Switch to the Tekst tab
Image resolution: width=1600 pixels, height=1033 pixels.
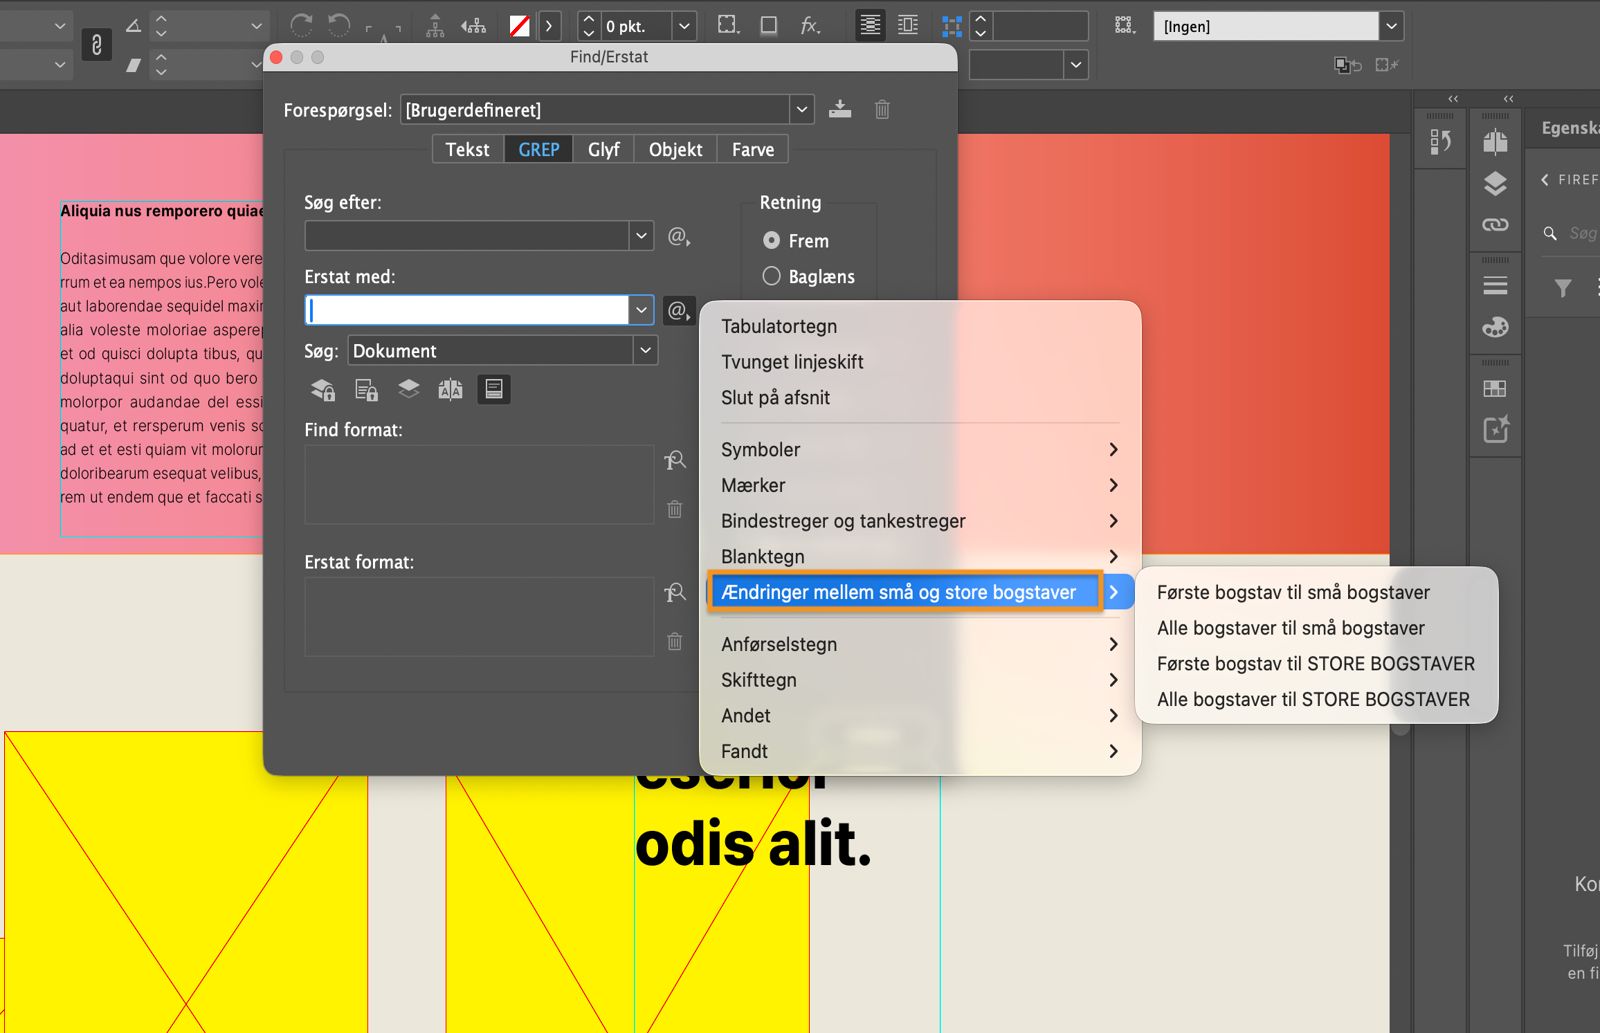pyautogui.click(x=468, y=149)
